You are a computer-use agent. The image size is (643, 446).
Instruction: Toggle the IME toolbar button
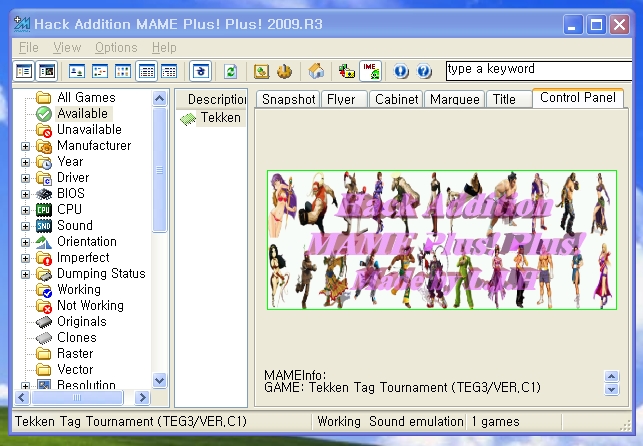[x=371, y=71]
